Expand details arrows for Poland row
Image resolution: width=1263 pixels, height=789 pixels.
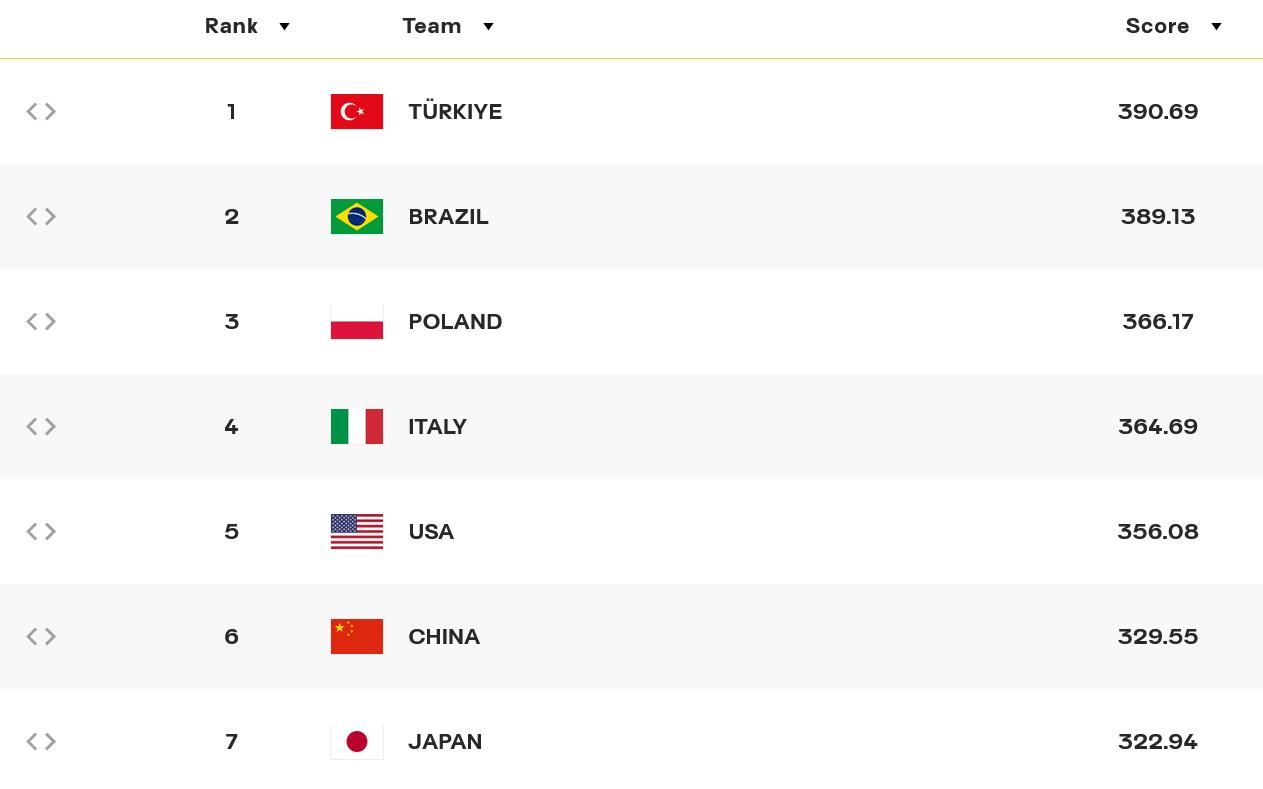41,321
